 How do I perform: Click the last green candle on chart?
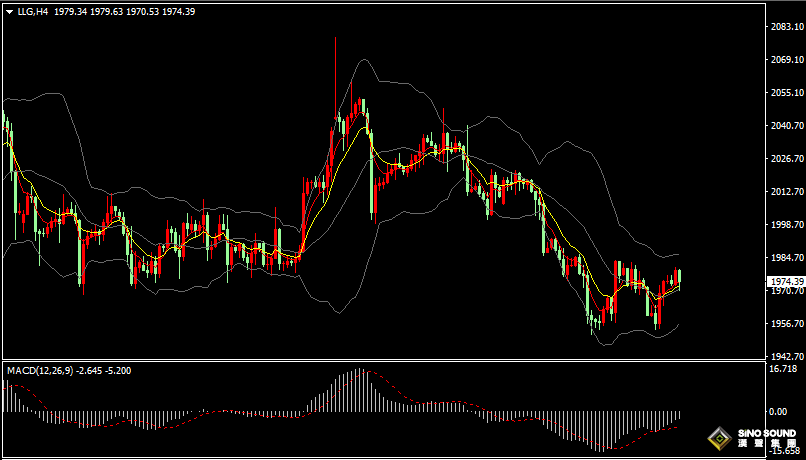pos(680,278)
